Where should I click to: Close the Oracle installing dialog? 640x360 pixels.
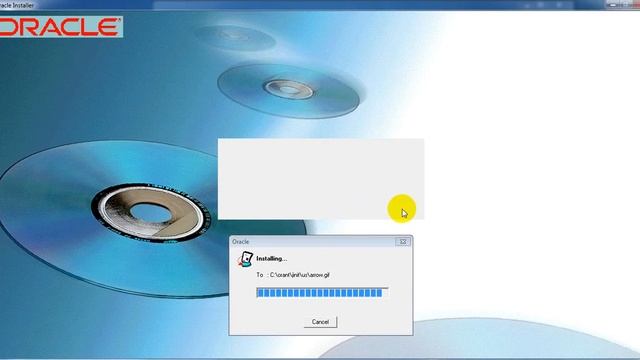click(x=402, y=242)
